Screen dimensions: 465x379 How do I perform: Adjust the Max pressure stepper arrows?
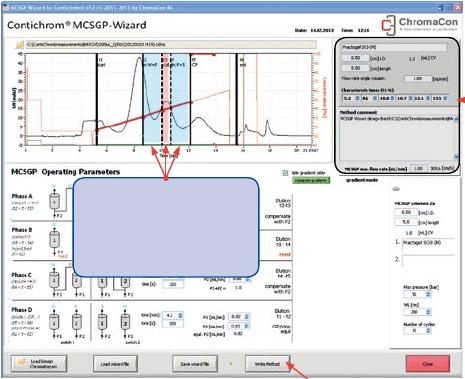point(428,294)
